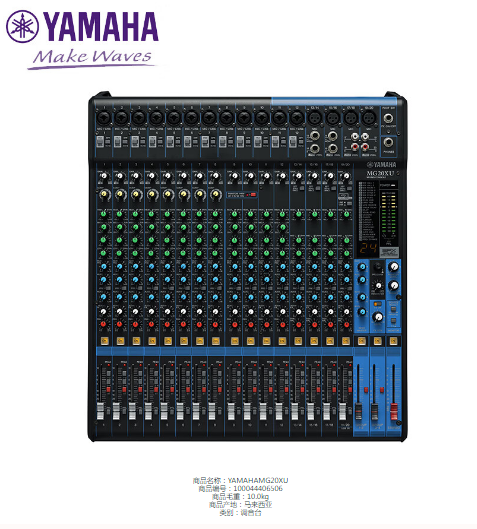Click the channel 1 red pan knob
The image size is (477, 529).
point(104,324)
